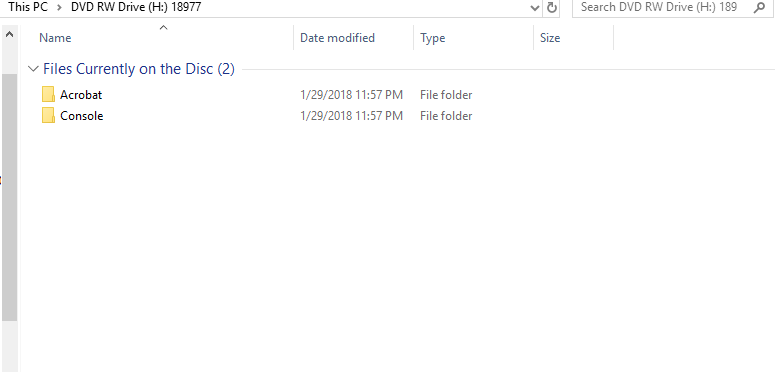Sort by the Type column header
Viewport: 775px width, 372px height.
432,38
